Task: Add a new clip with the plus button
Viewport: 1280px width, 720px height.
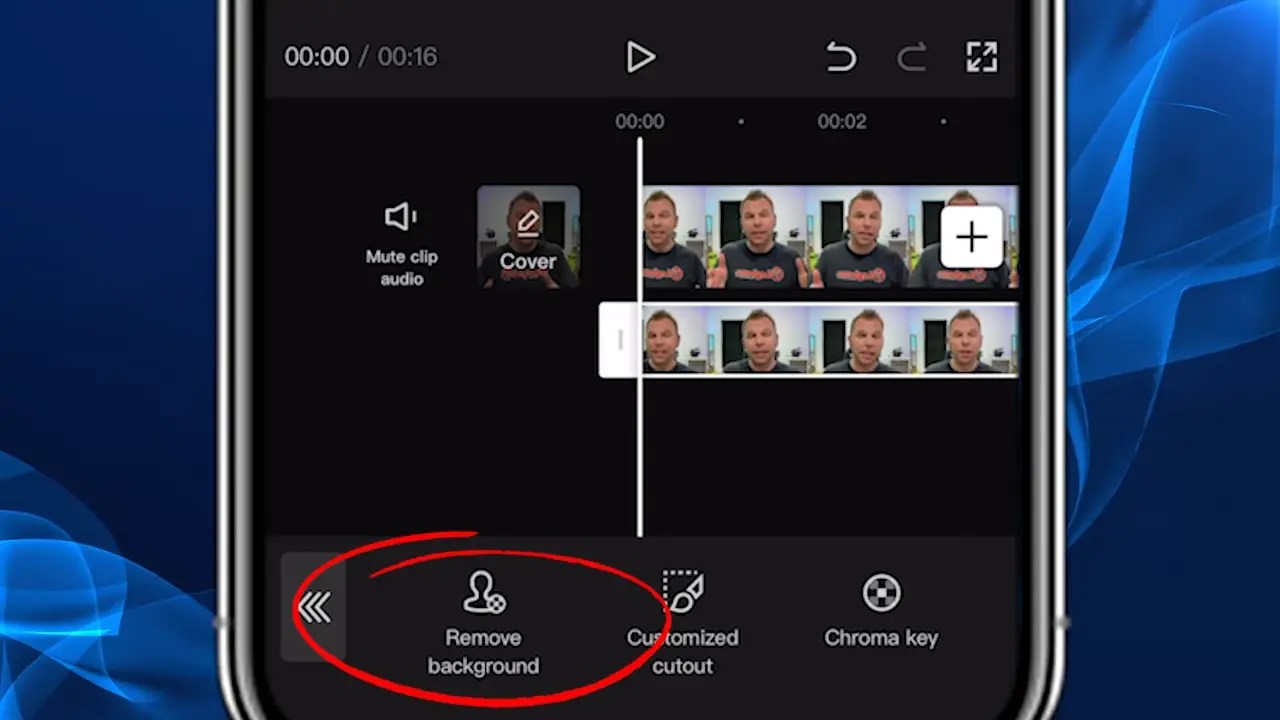Action: coord(970,236)
